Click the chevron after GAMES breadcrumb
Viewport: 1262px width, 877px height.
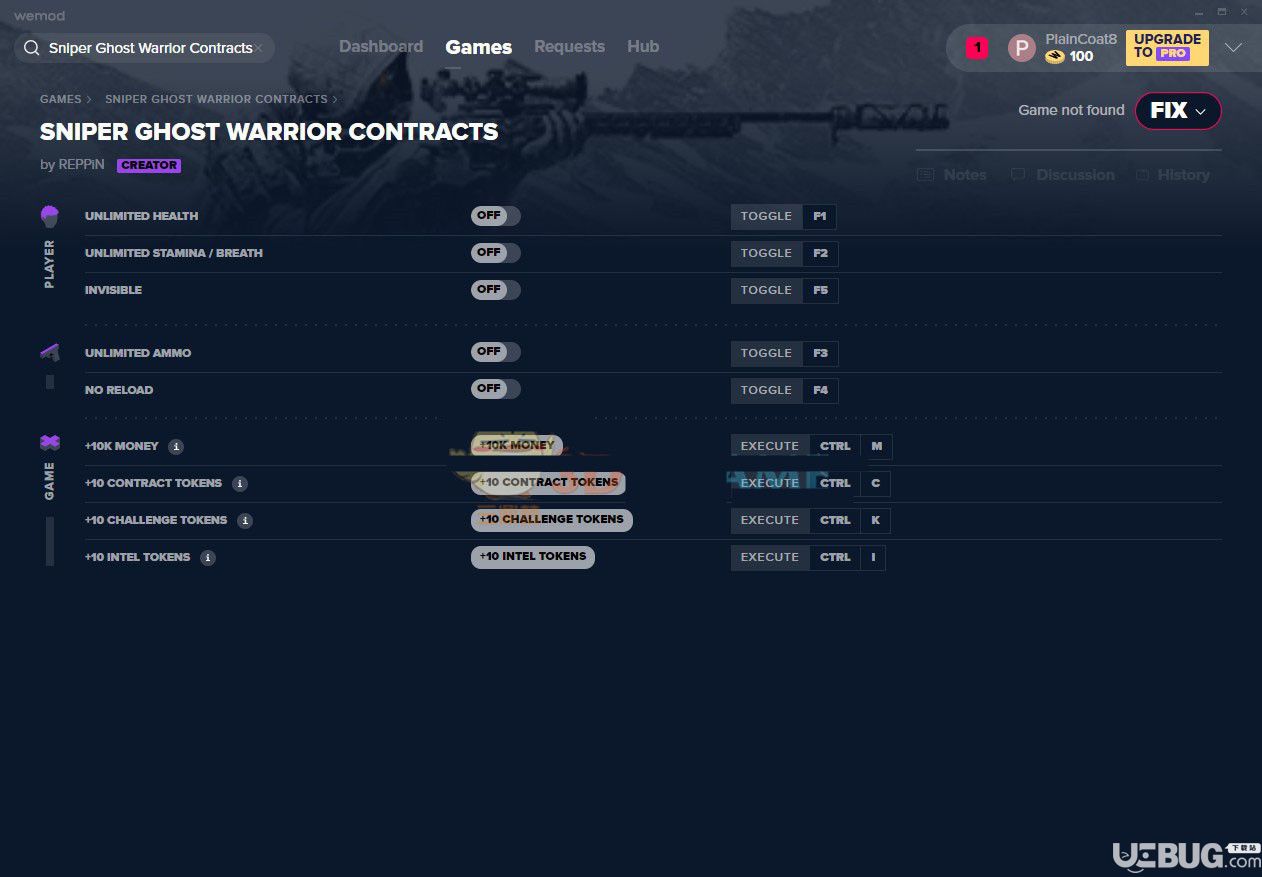pyautogui.click(x=89, y=100)
